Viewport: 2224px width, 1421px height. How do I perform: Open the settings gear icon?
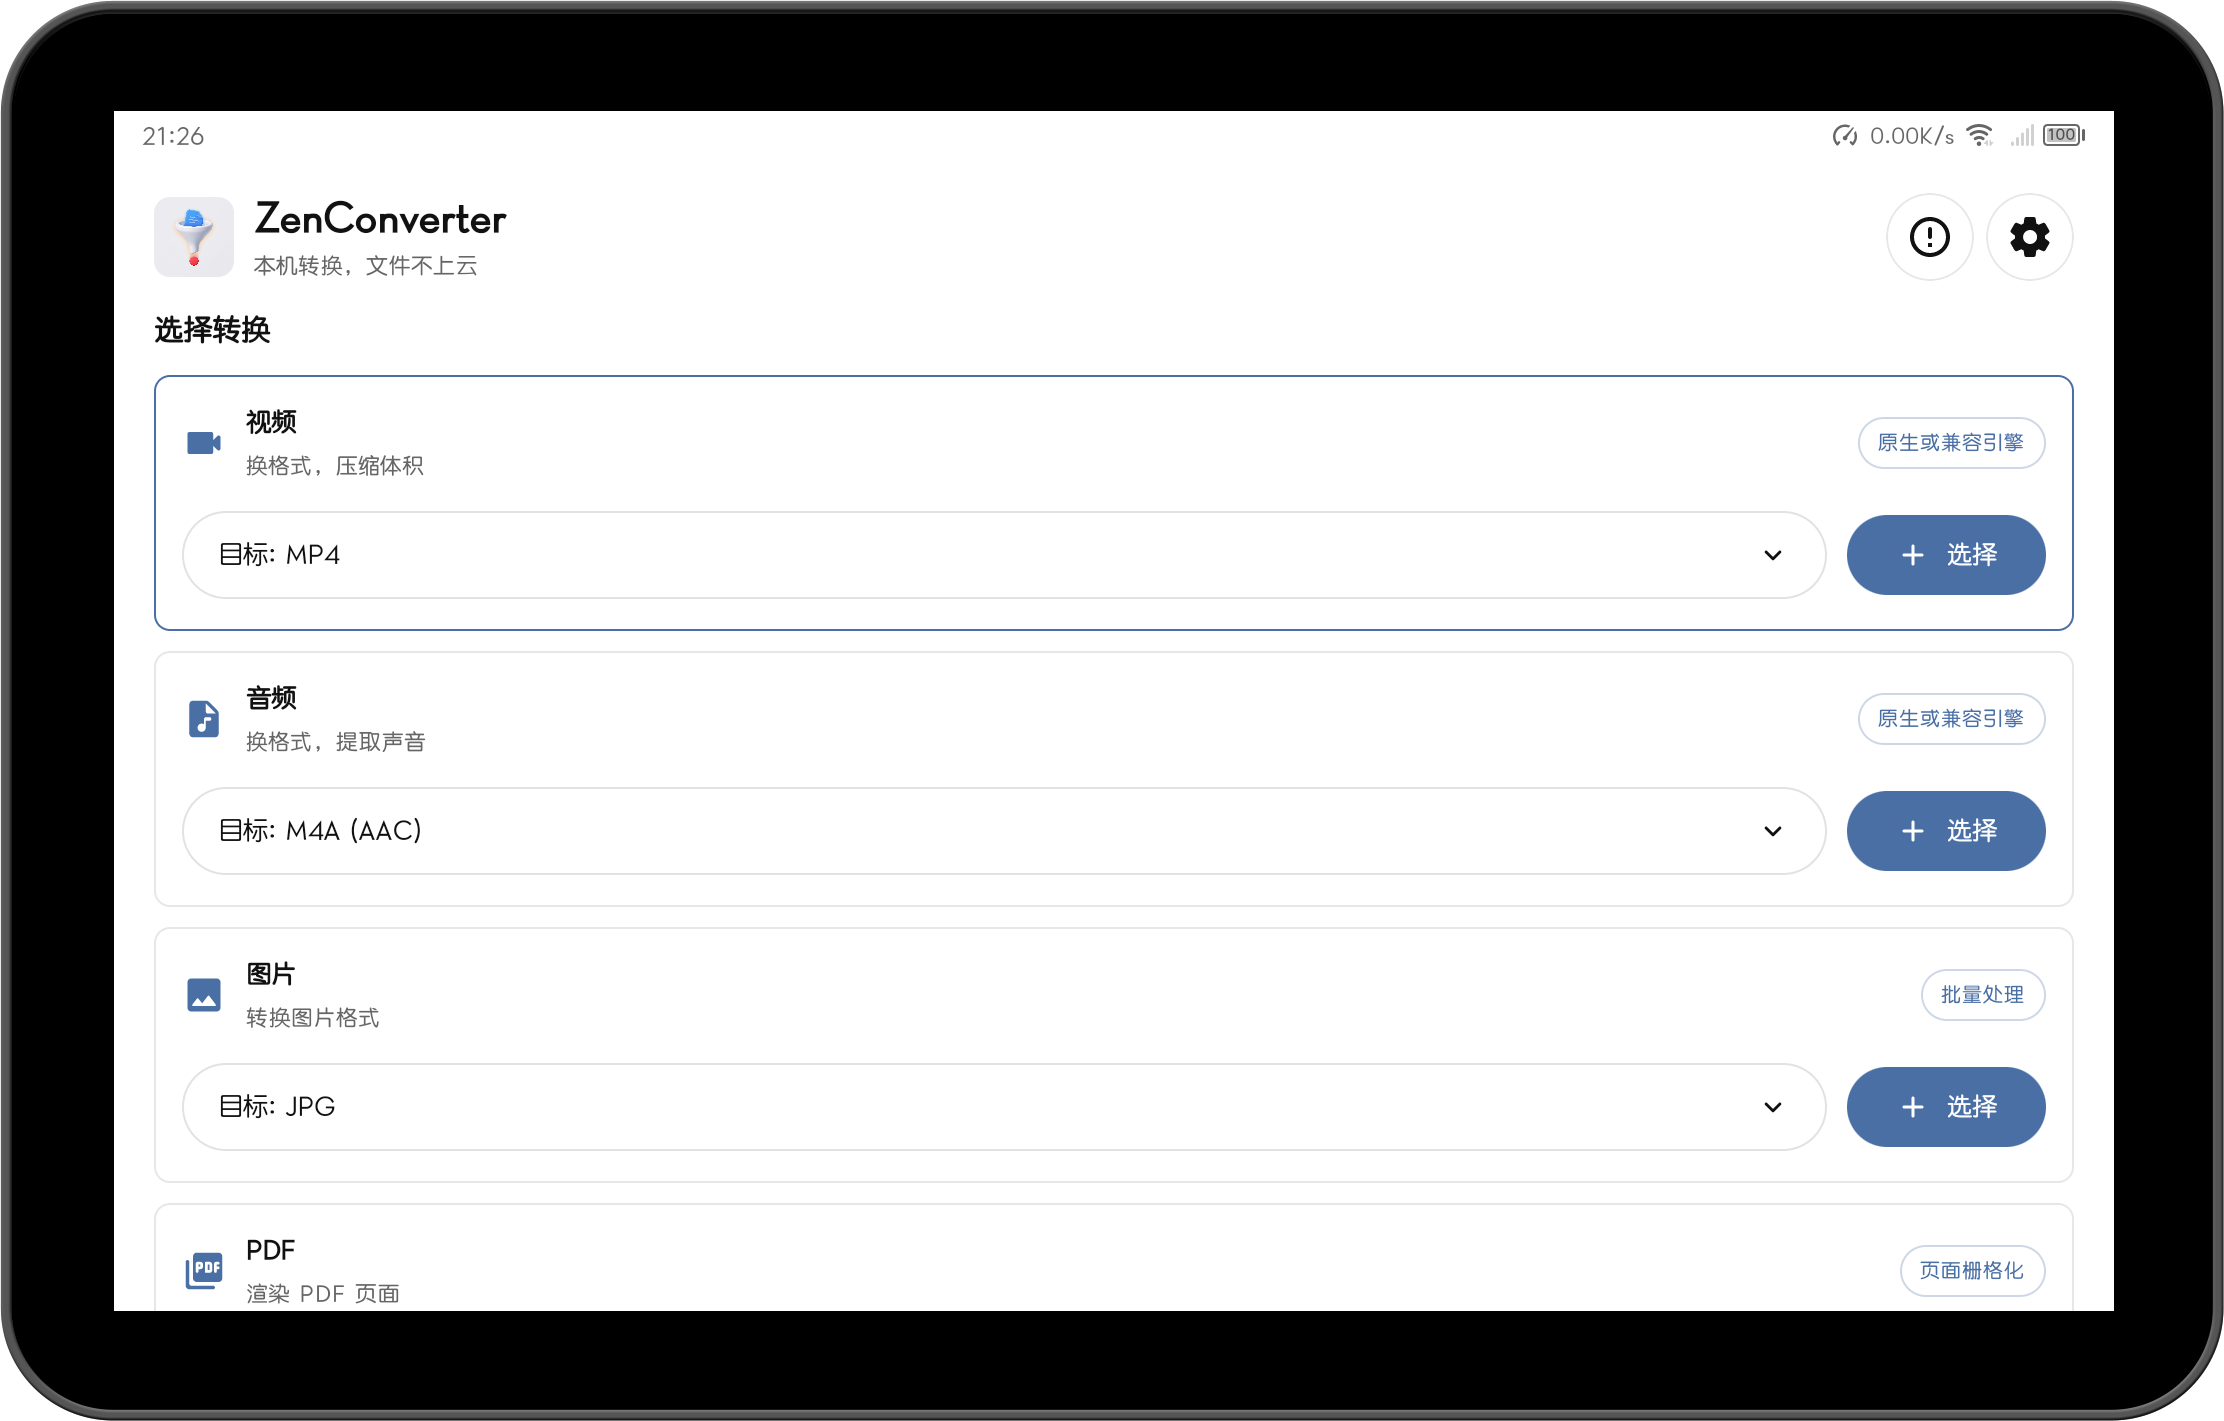[x=2029, y=237]
